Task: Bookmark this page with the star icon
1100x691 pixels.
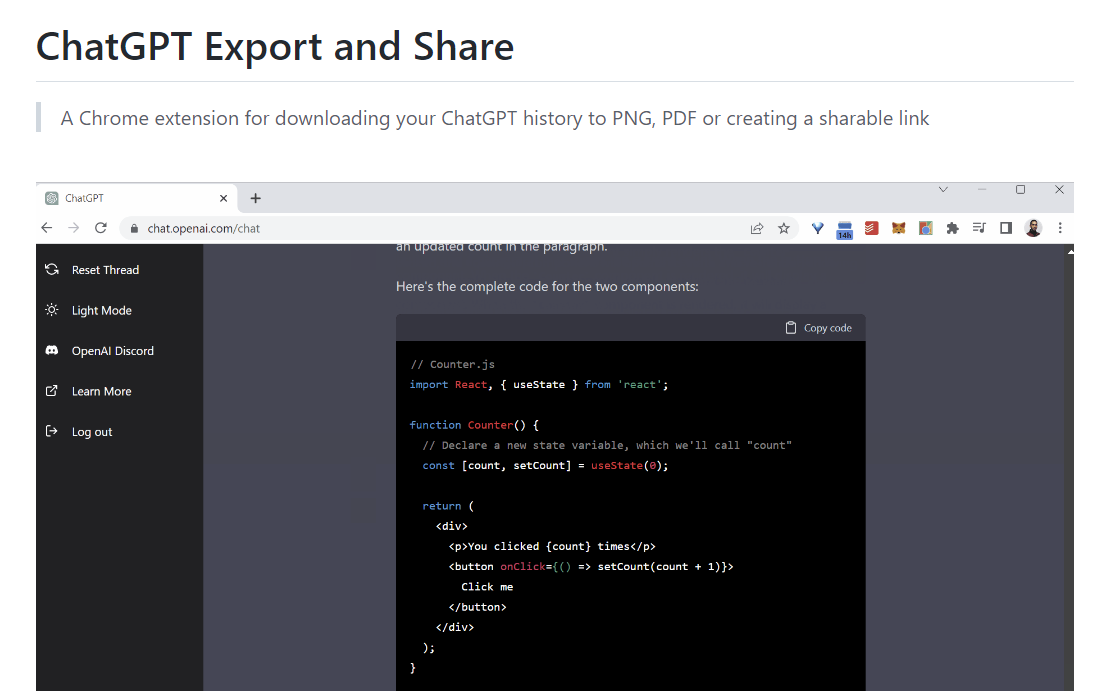Action: (x=784, y=228)
